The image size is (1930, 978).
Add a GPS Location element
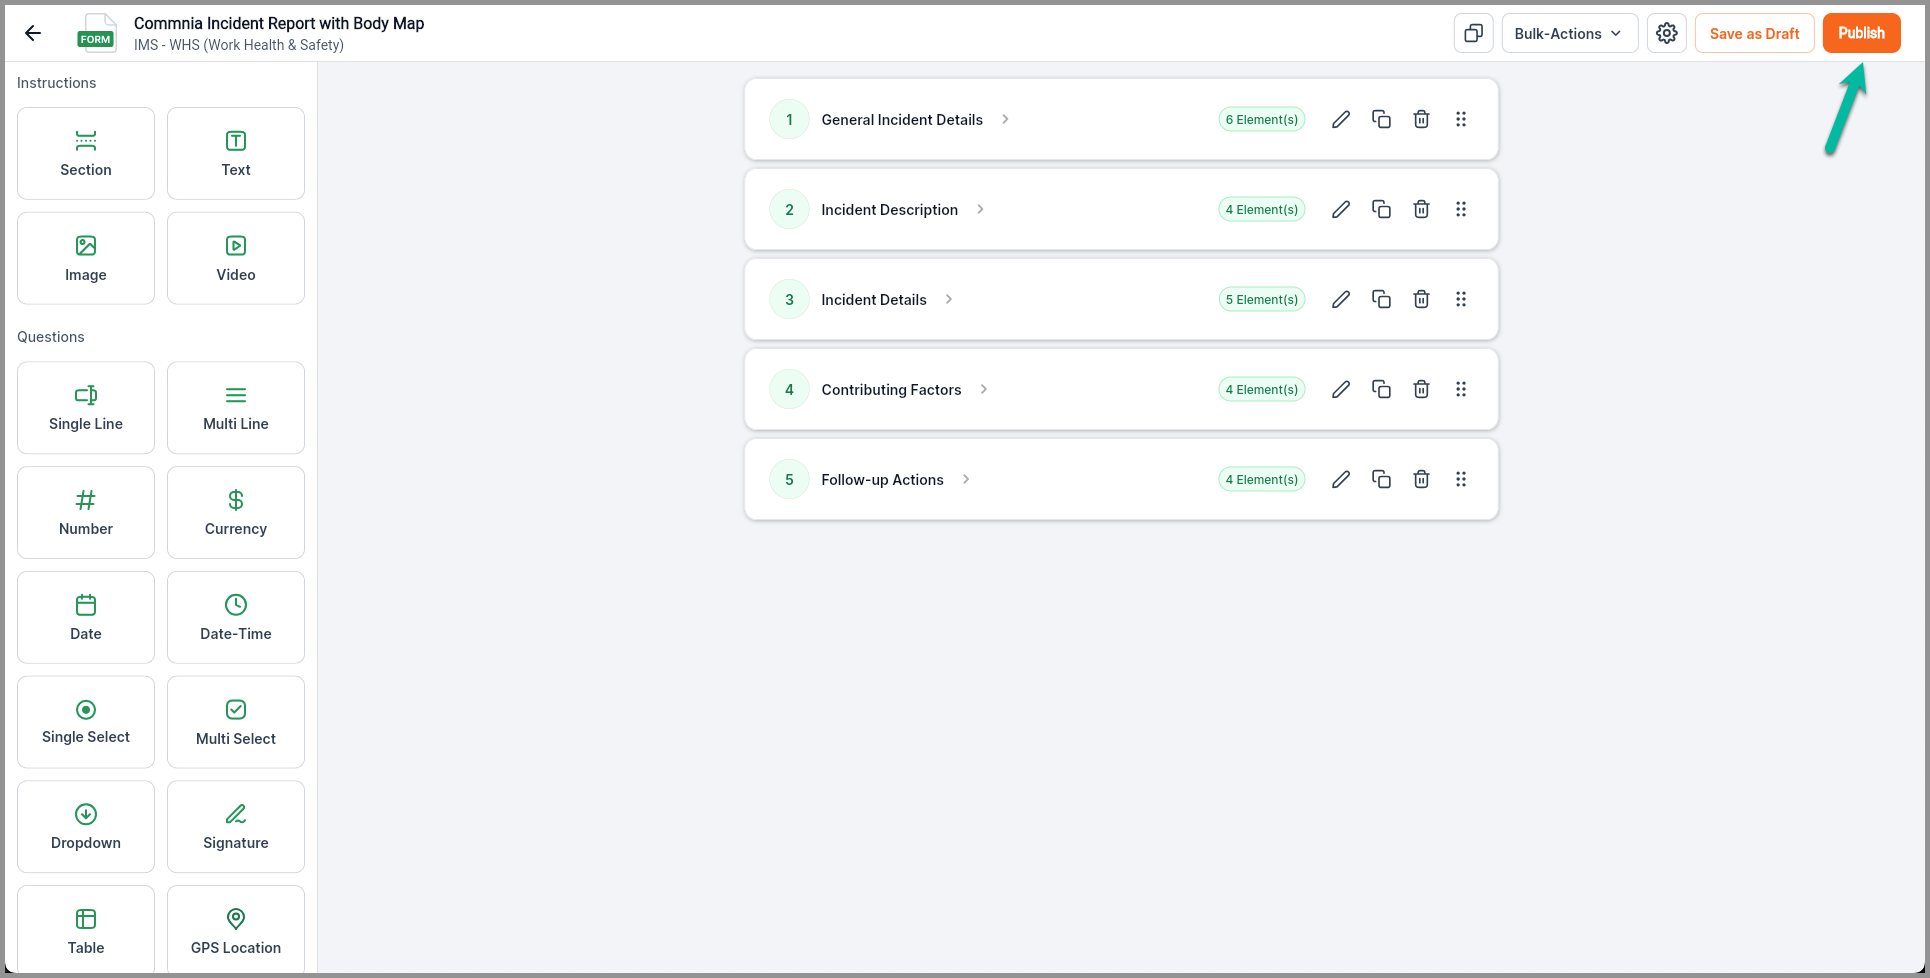tap(236, 930)
